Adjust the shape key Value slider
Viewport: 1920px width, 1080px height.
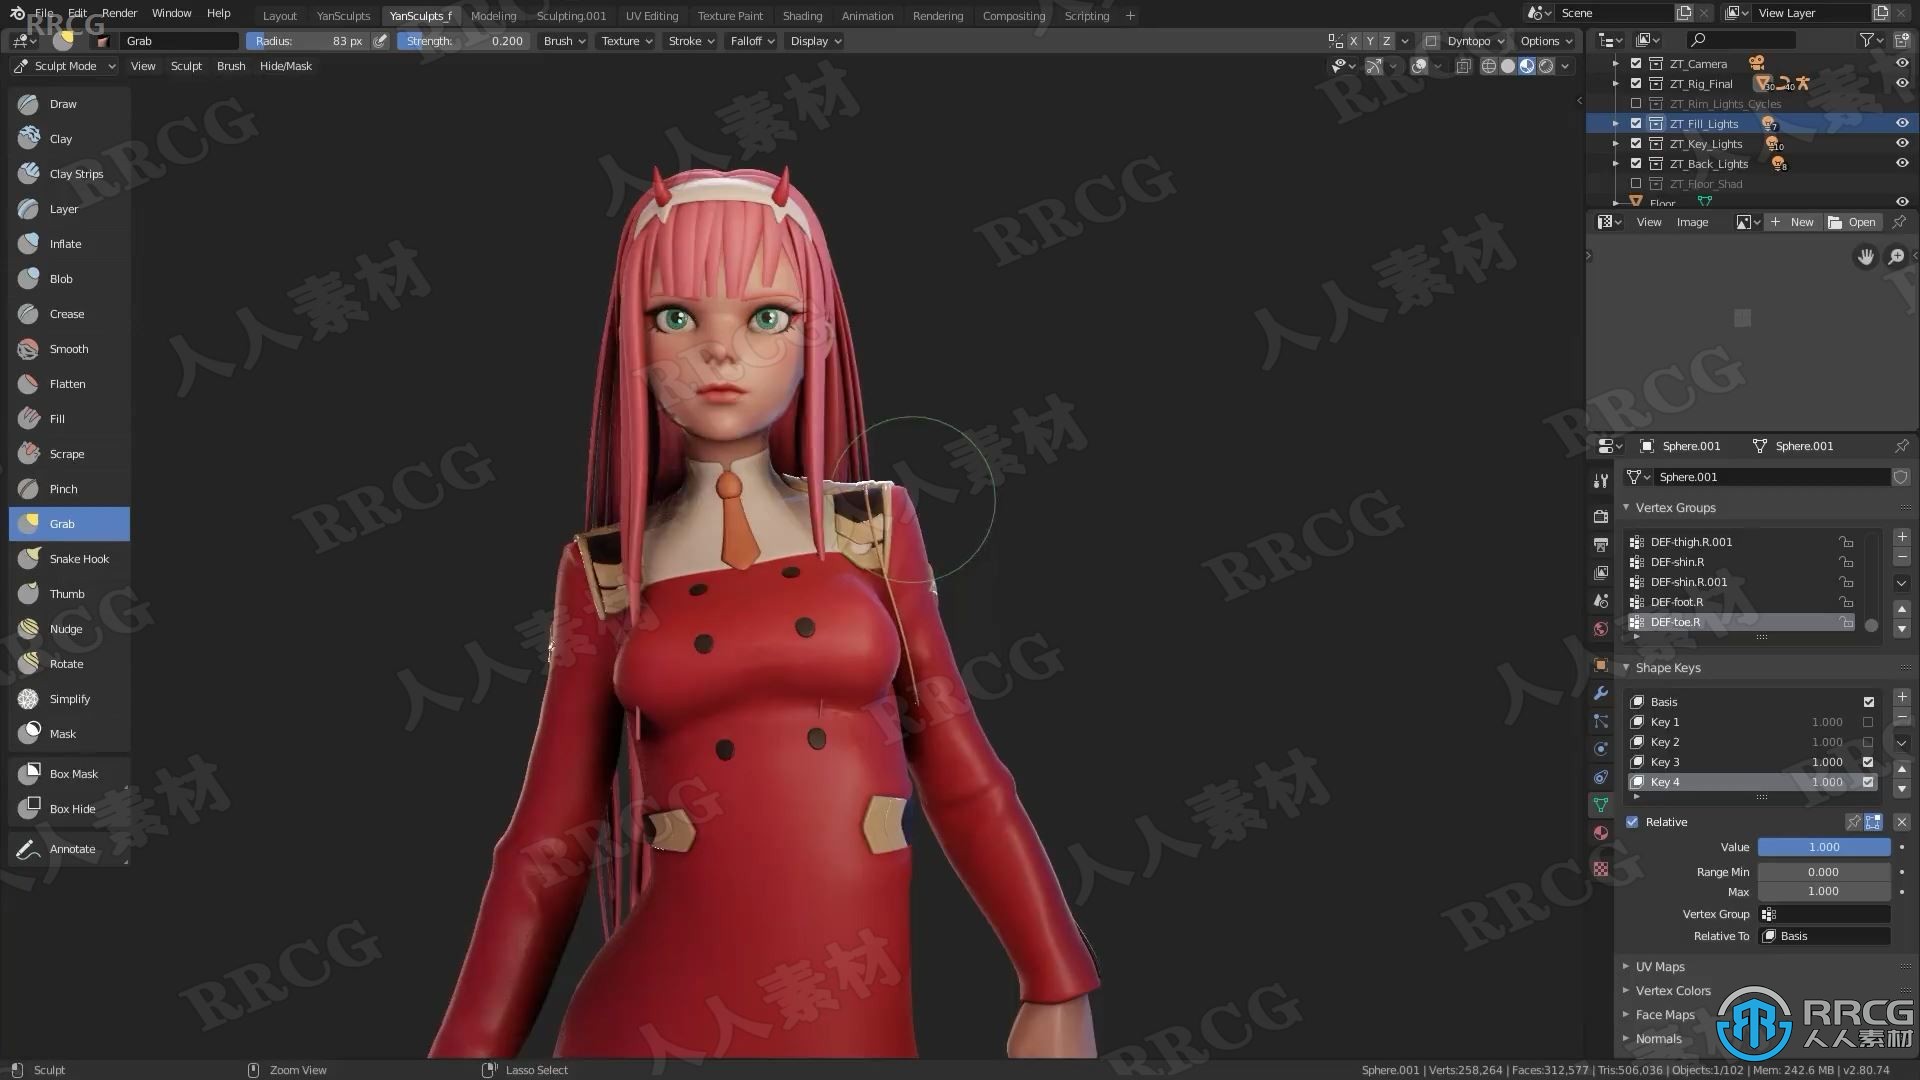[x=1824, y=847]
